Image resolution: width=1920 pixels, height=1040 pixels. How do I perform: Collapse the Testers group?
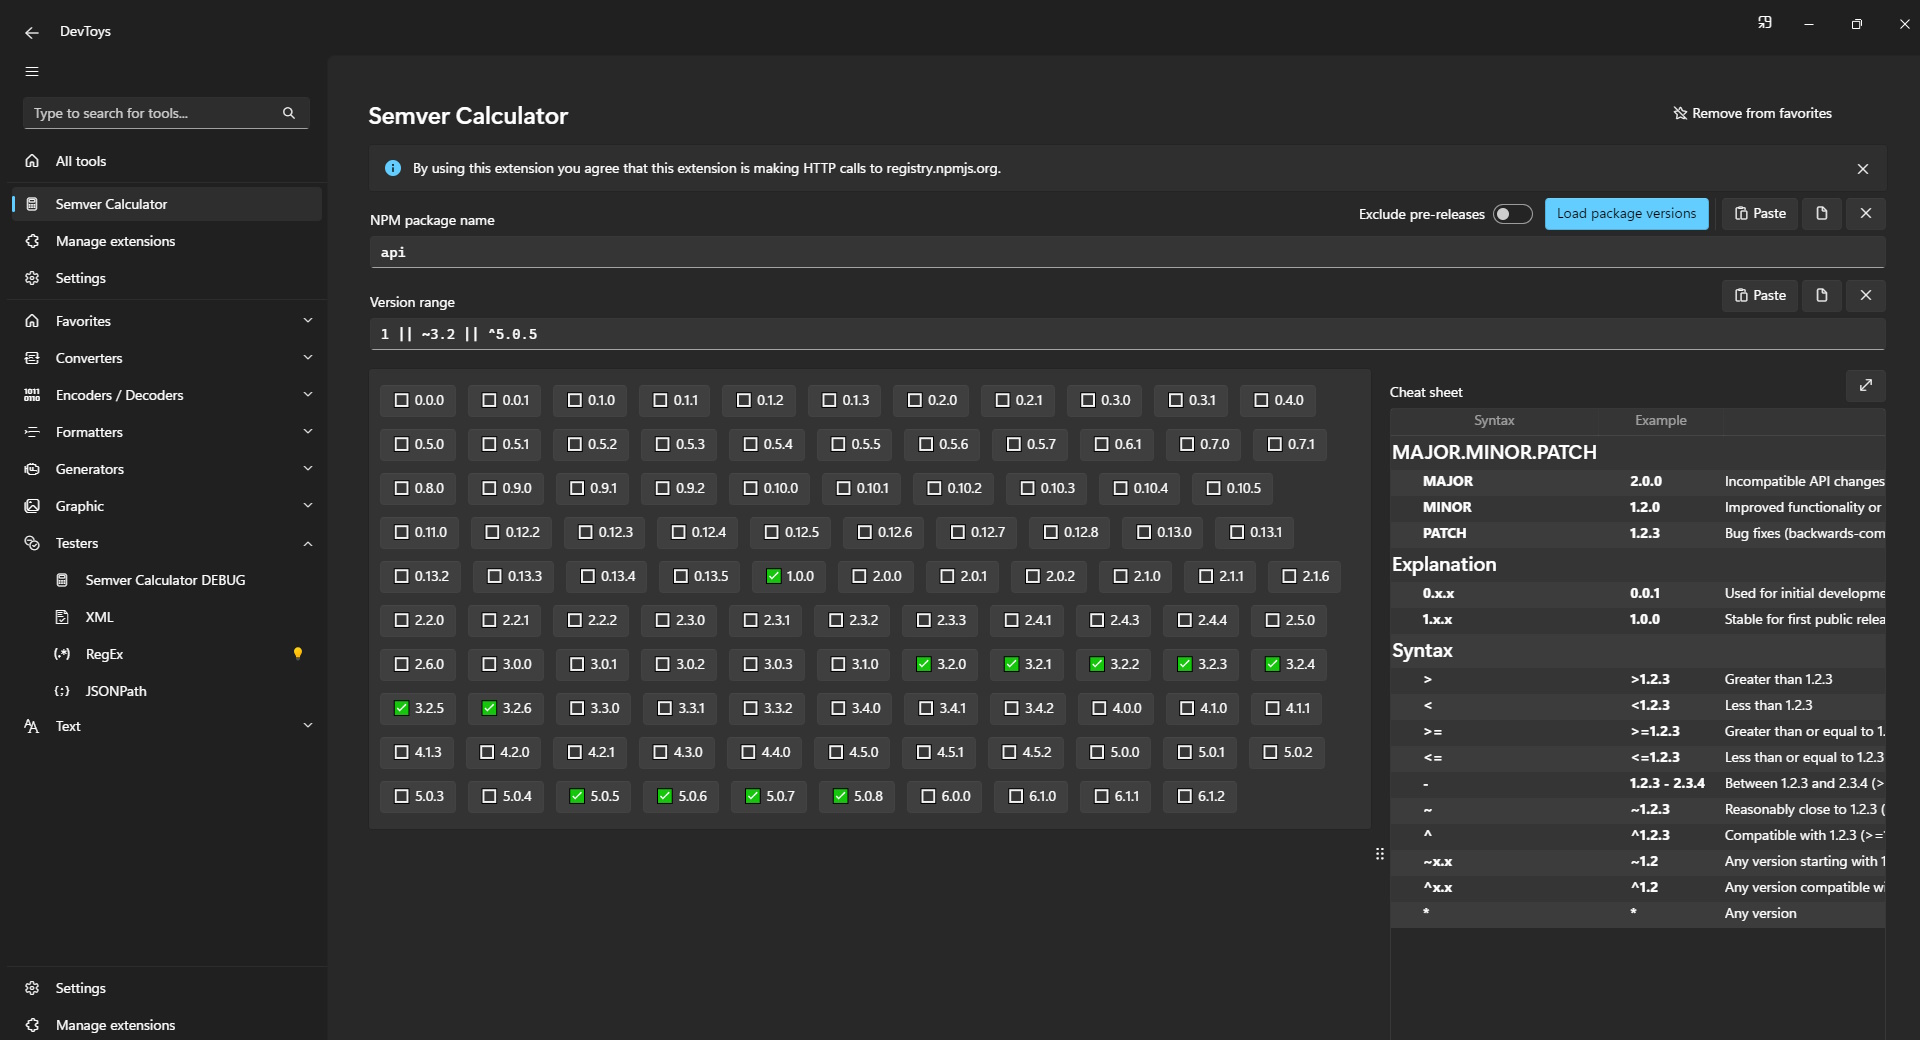(x=166, y=543)
